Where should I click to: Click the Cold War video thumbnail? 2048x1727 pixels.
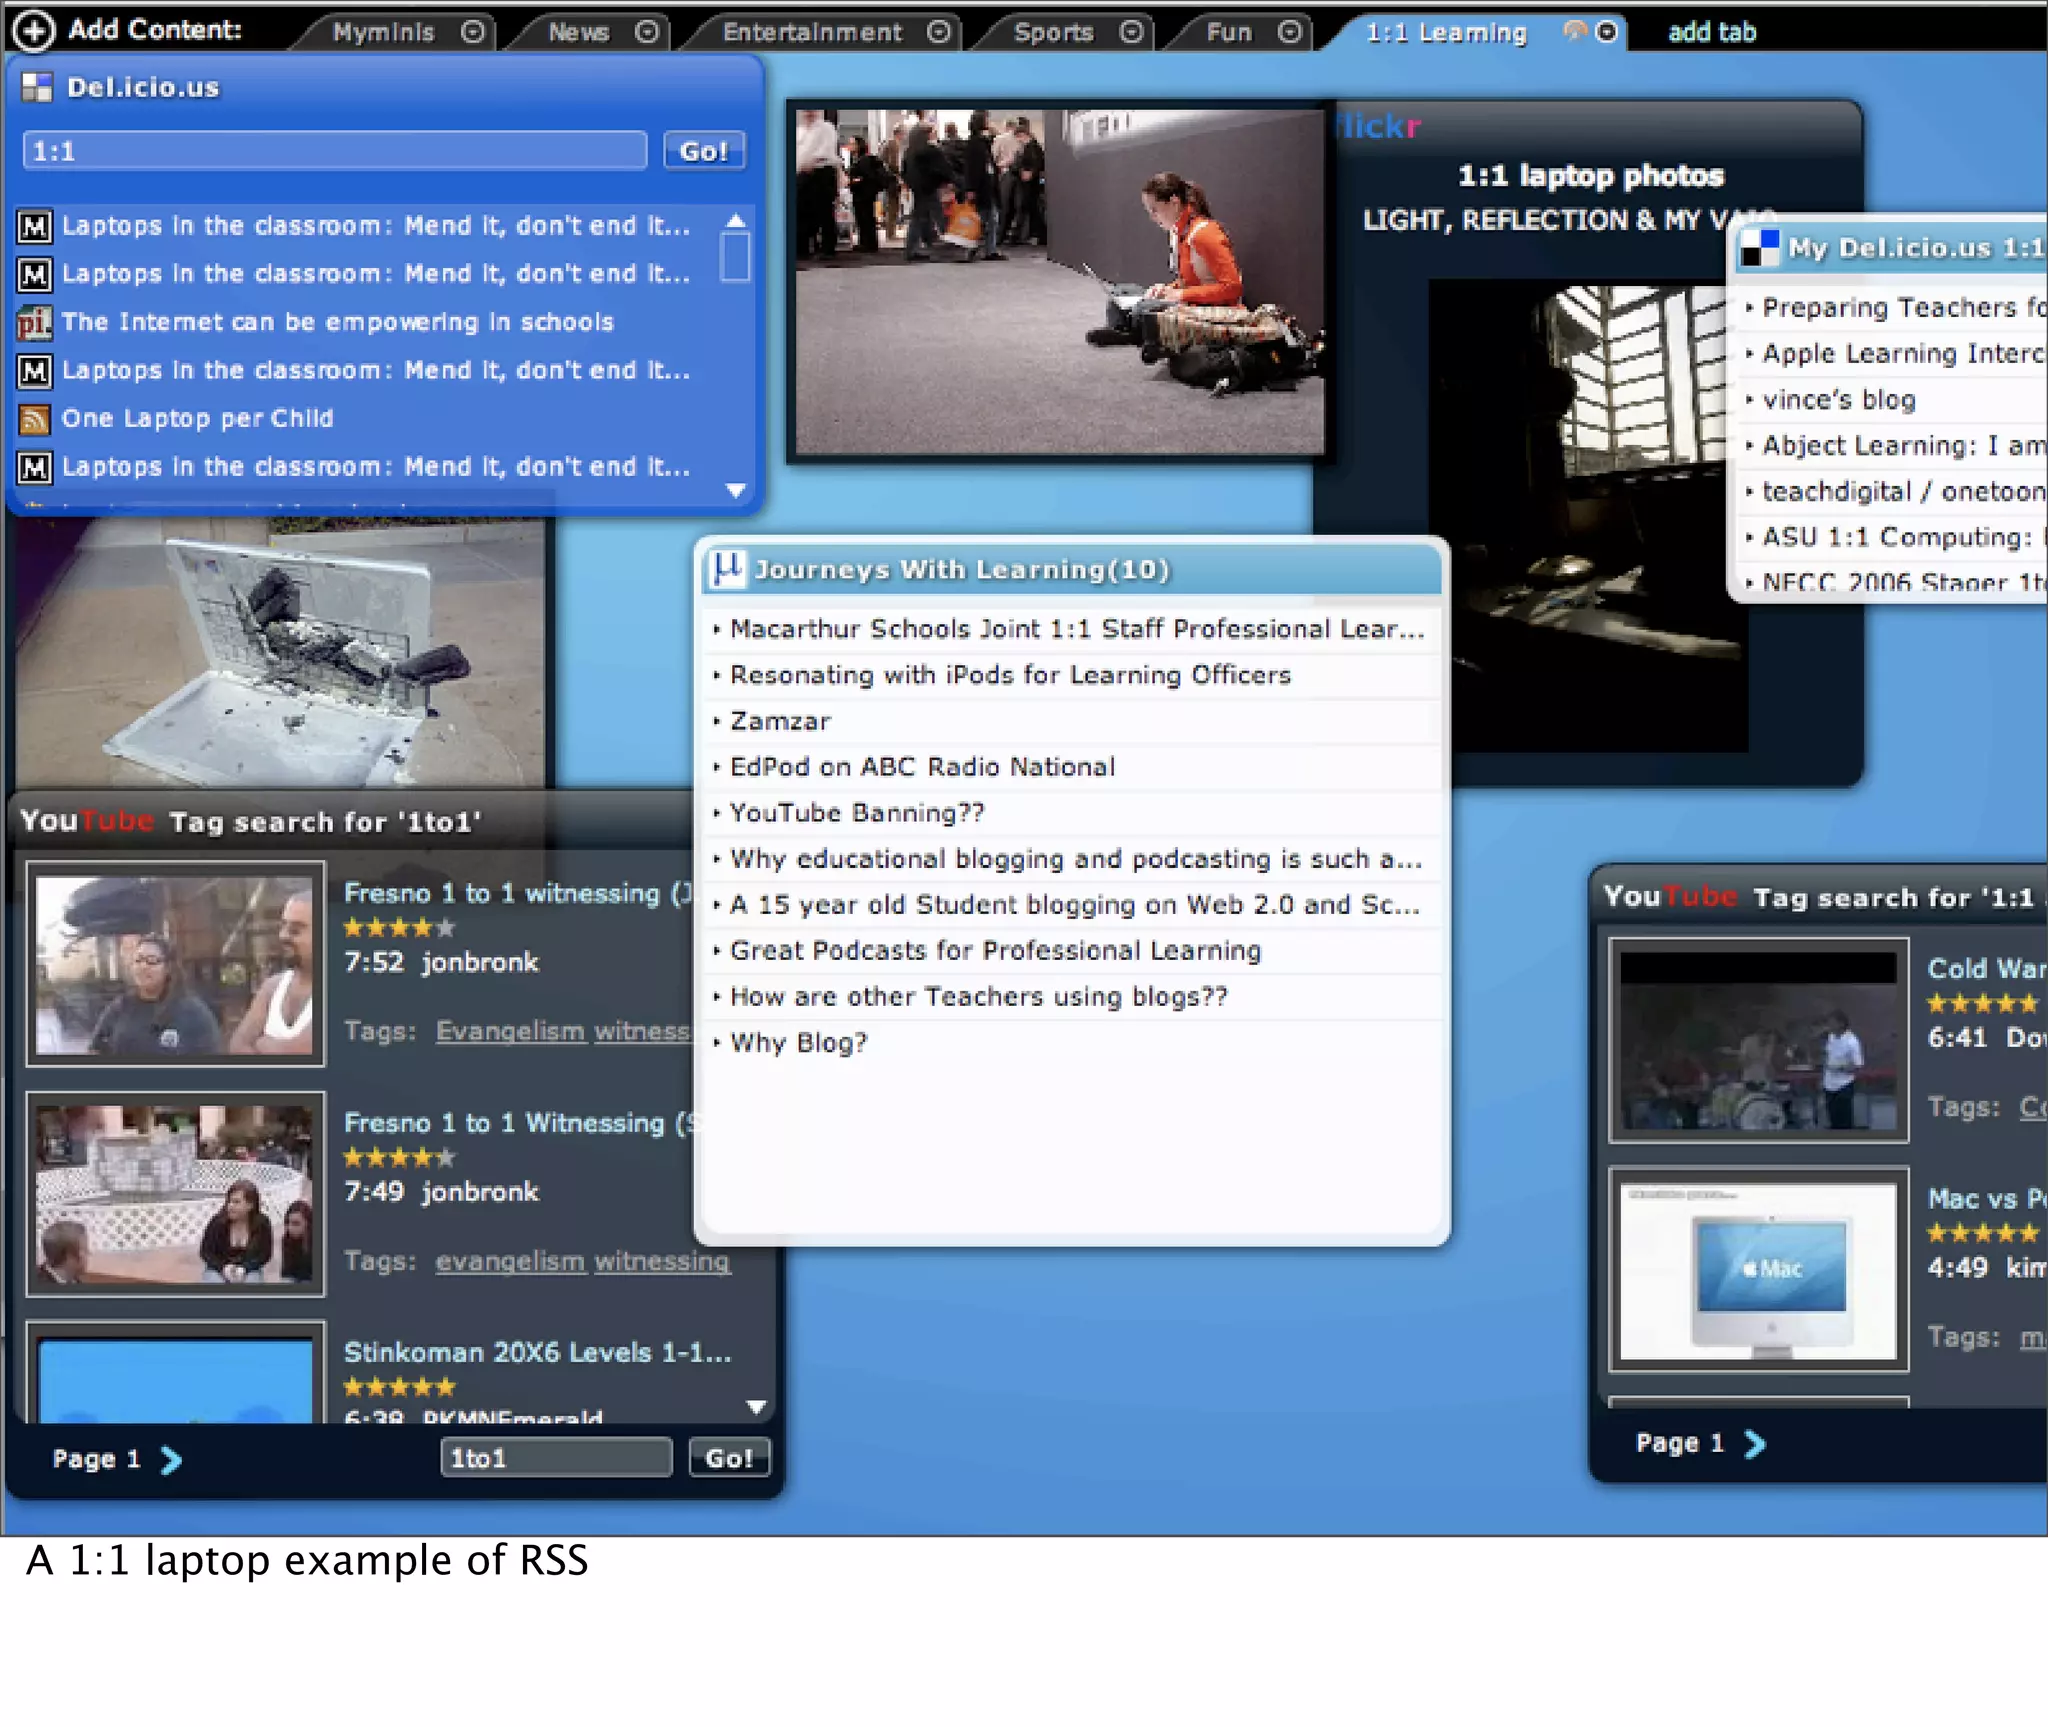pyautogui.click(x=1758, y=1040)
